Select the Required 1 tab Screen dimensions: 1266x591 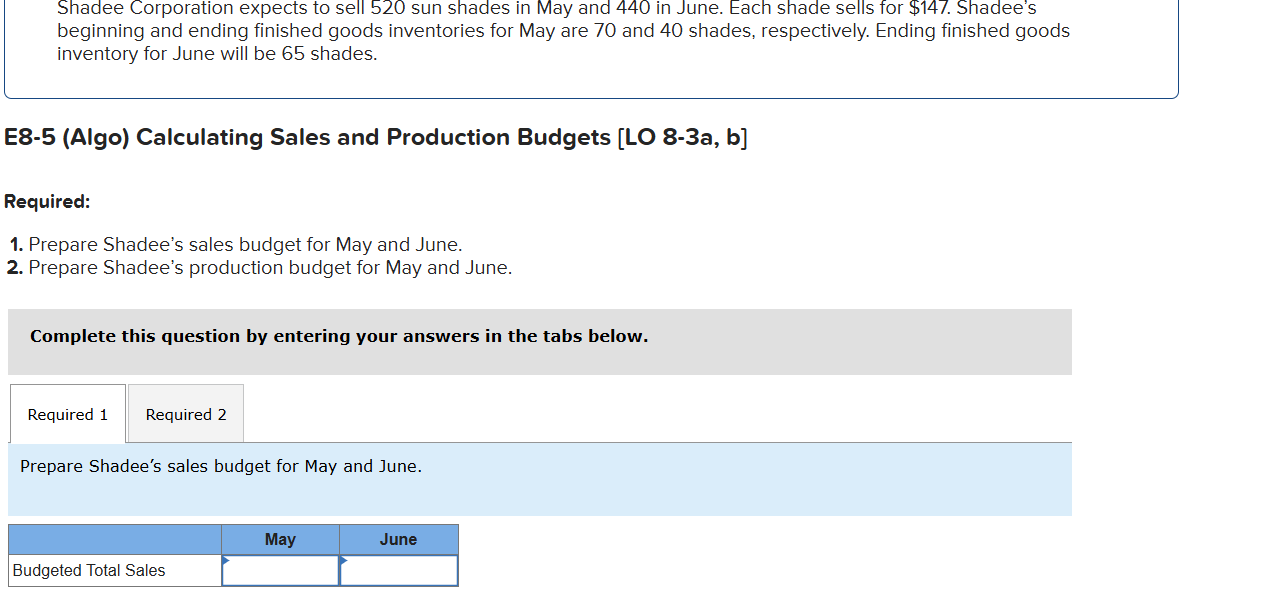pyautogui.click(x=66, y=413)
